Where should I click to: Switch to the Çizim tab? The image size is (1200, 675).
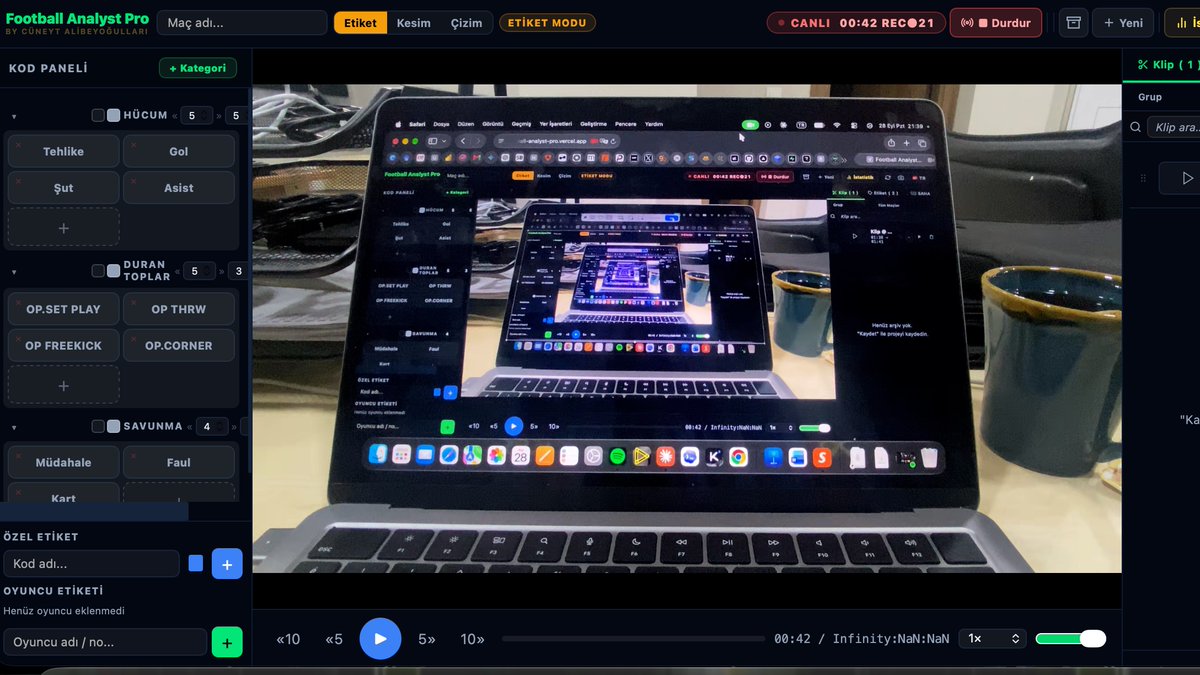click(x=467, y=23)
